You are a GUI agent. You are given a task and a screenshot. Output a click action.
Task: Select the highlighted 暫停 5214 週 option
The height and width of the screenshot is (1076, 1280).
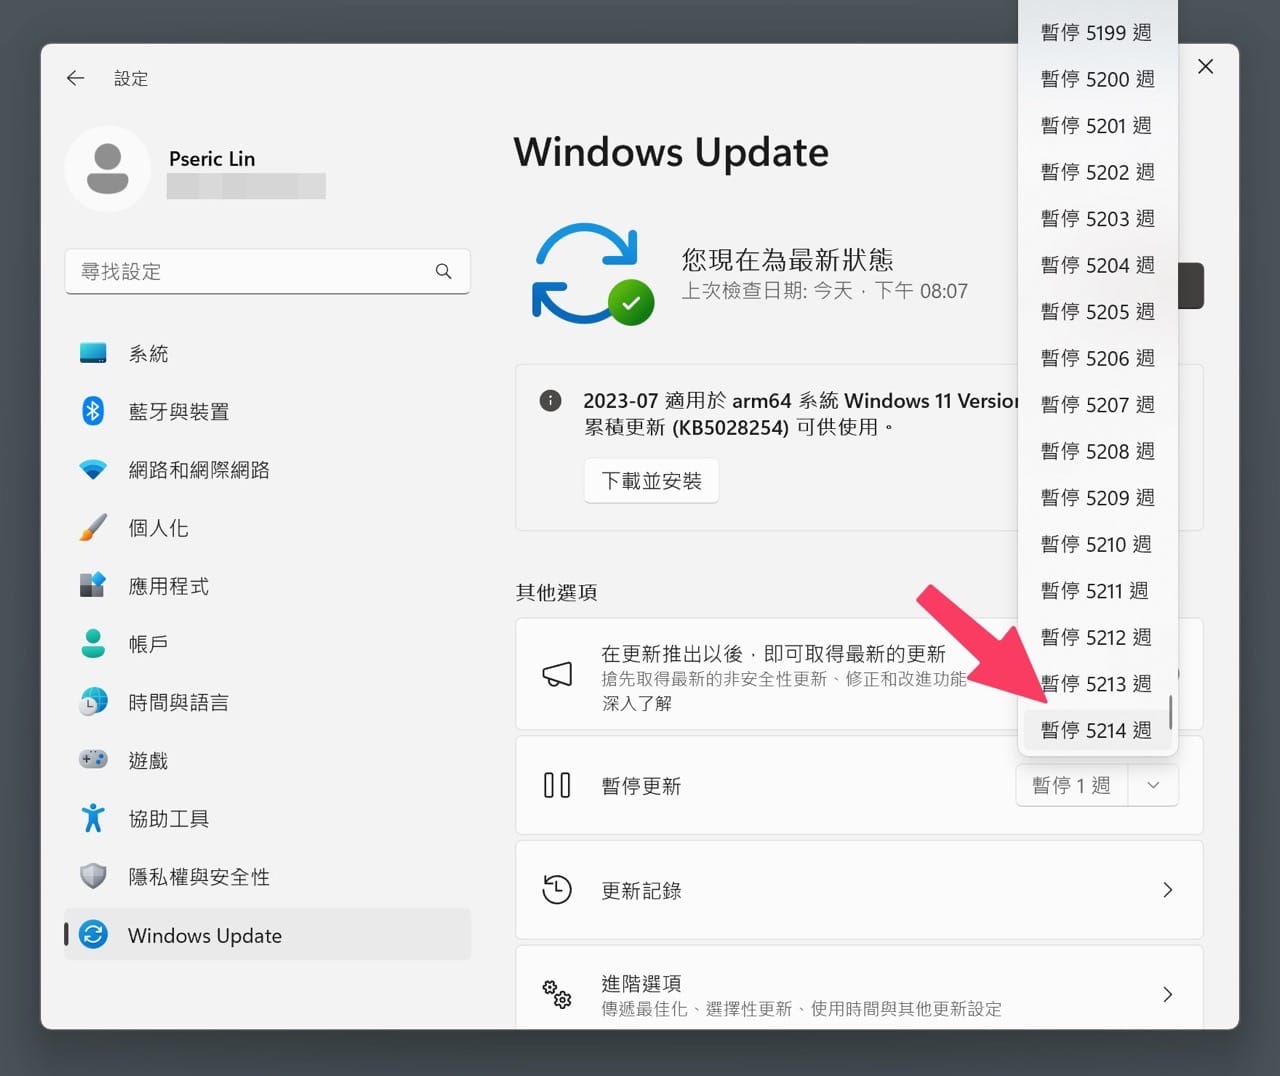(1097, 730)
